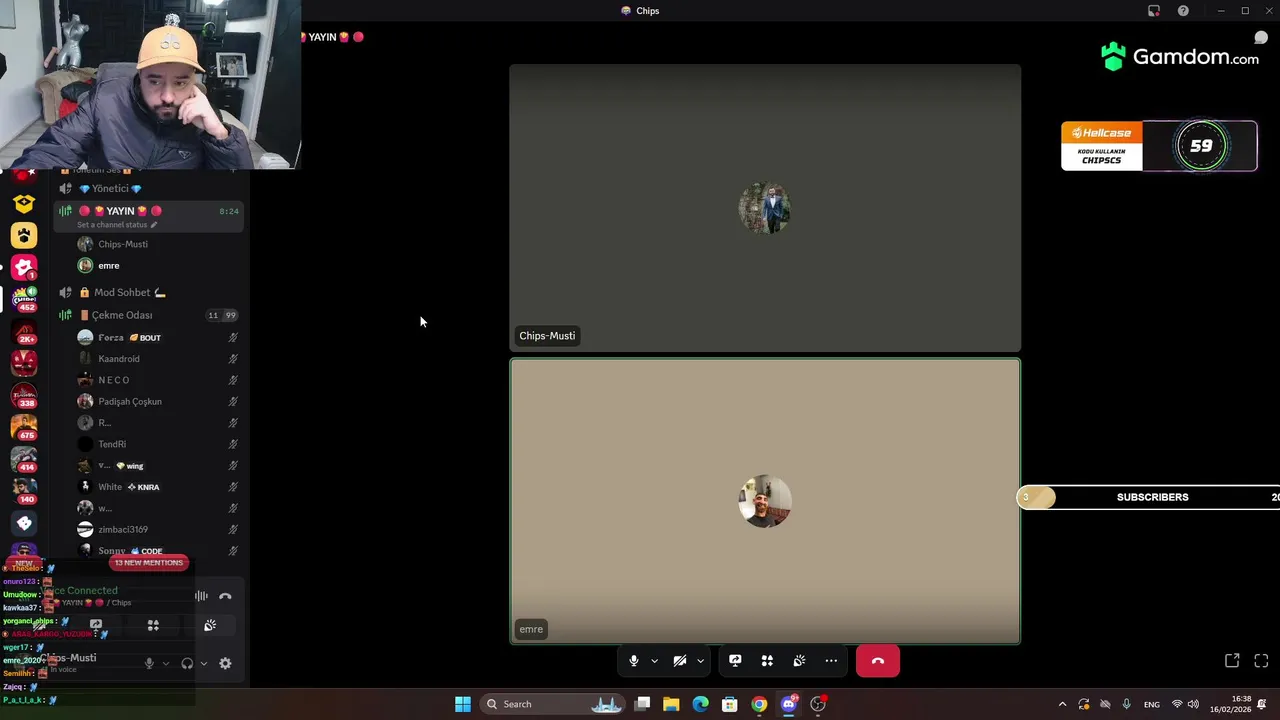
Task: Mute microphone in call control bar
Action: 633,661
